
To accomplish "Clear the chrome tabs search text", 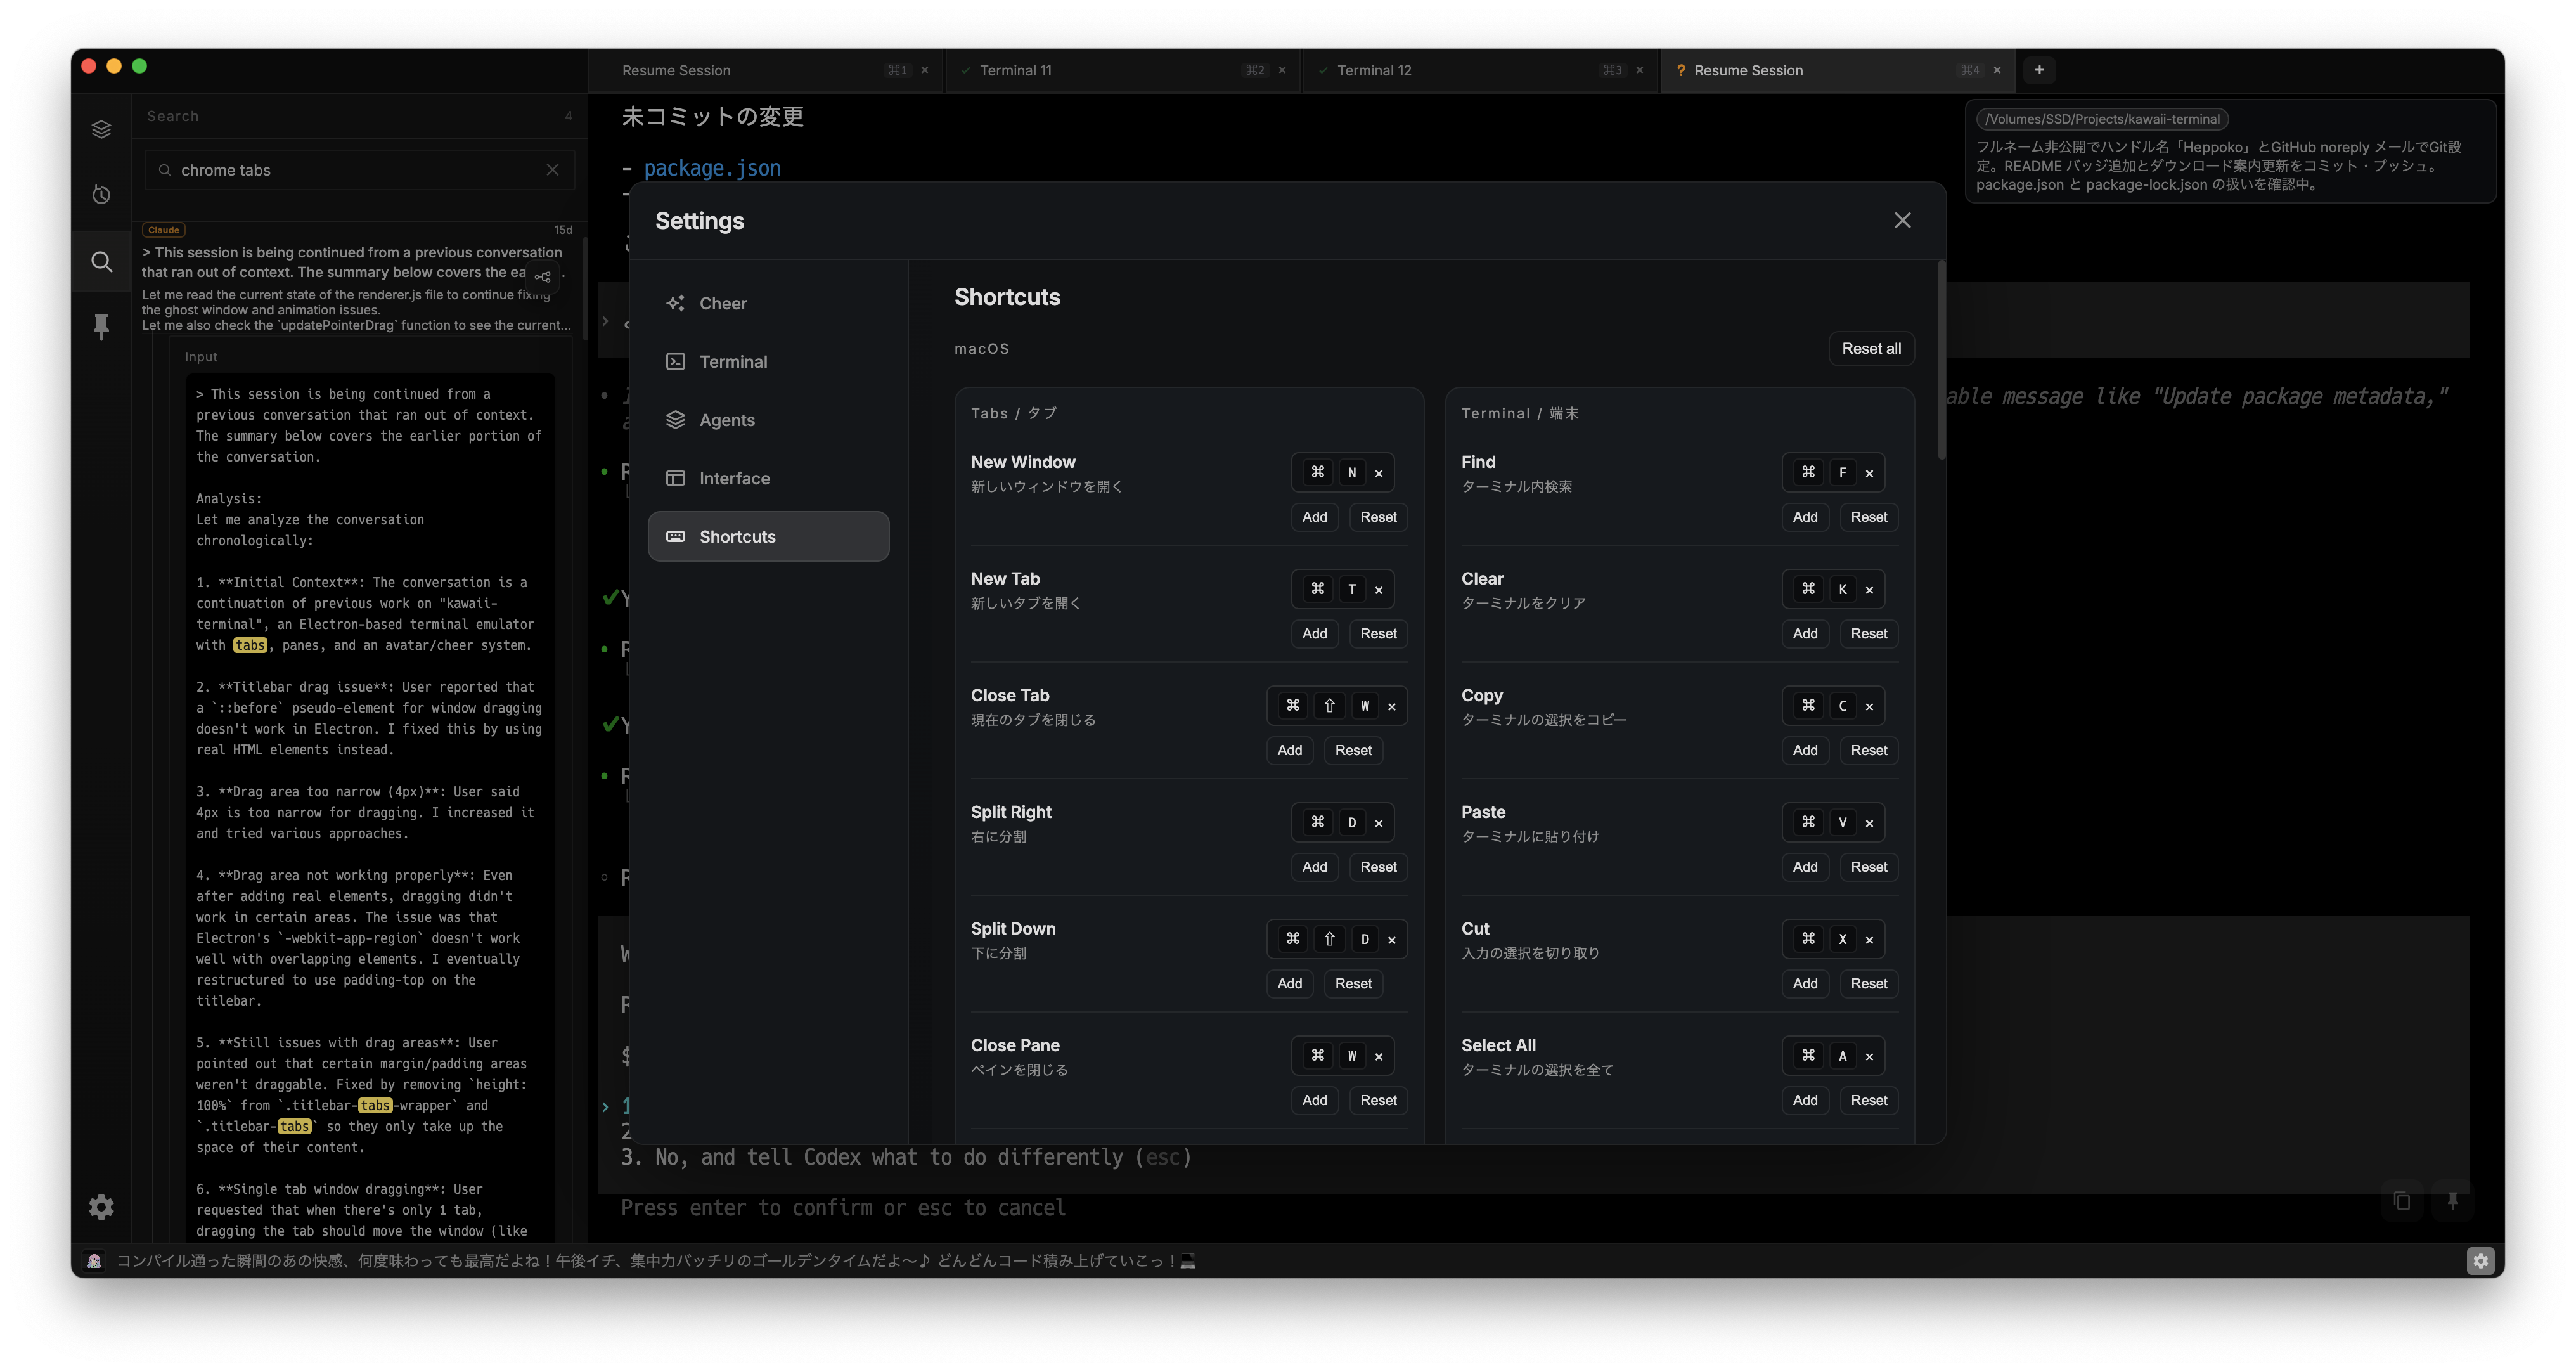I will (552, 170).
